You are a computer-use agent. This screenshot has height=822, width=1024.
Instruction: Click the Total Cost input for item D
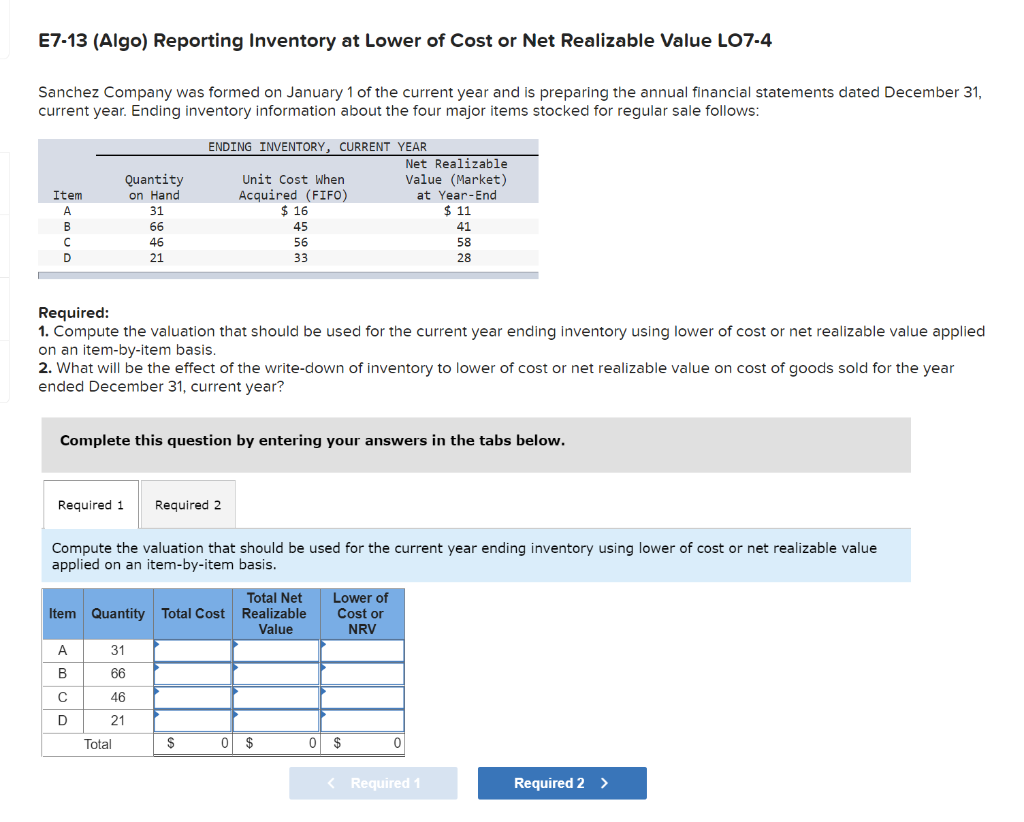193,720
